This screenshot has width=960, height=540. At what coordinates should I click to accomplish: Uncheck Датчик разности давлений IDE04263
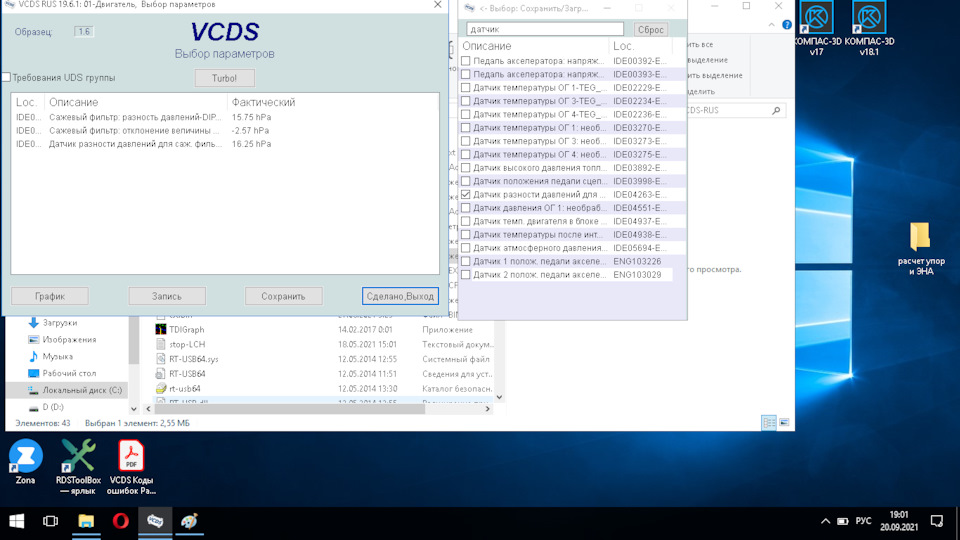[466, 194]
